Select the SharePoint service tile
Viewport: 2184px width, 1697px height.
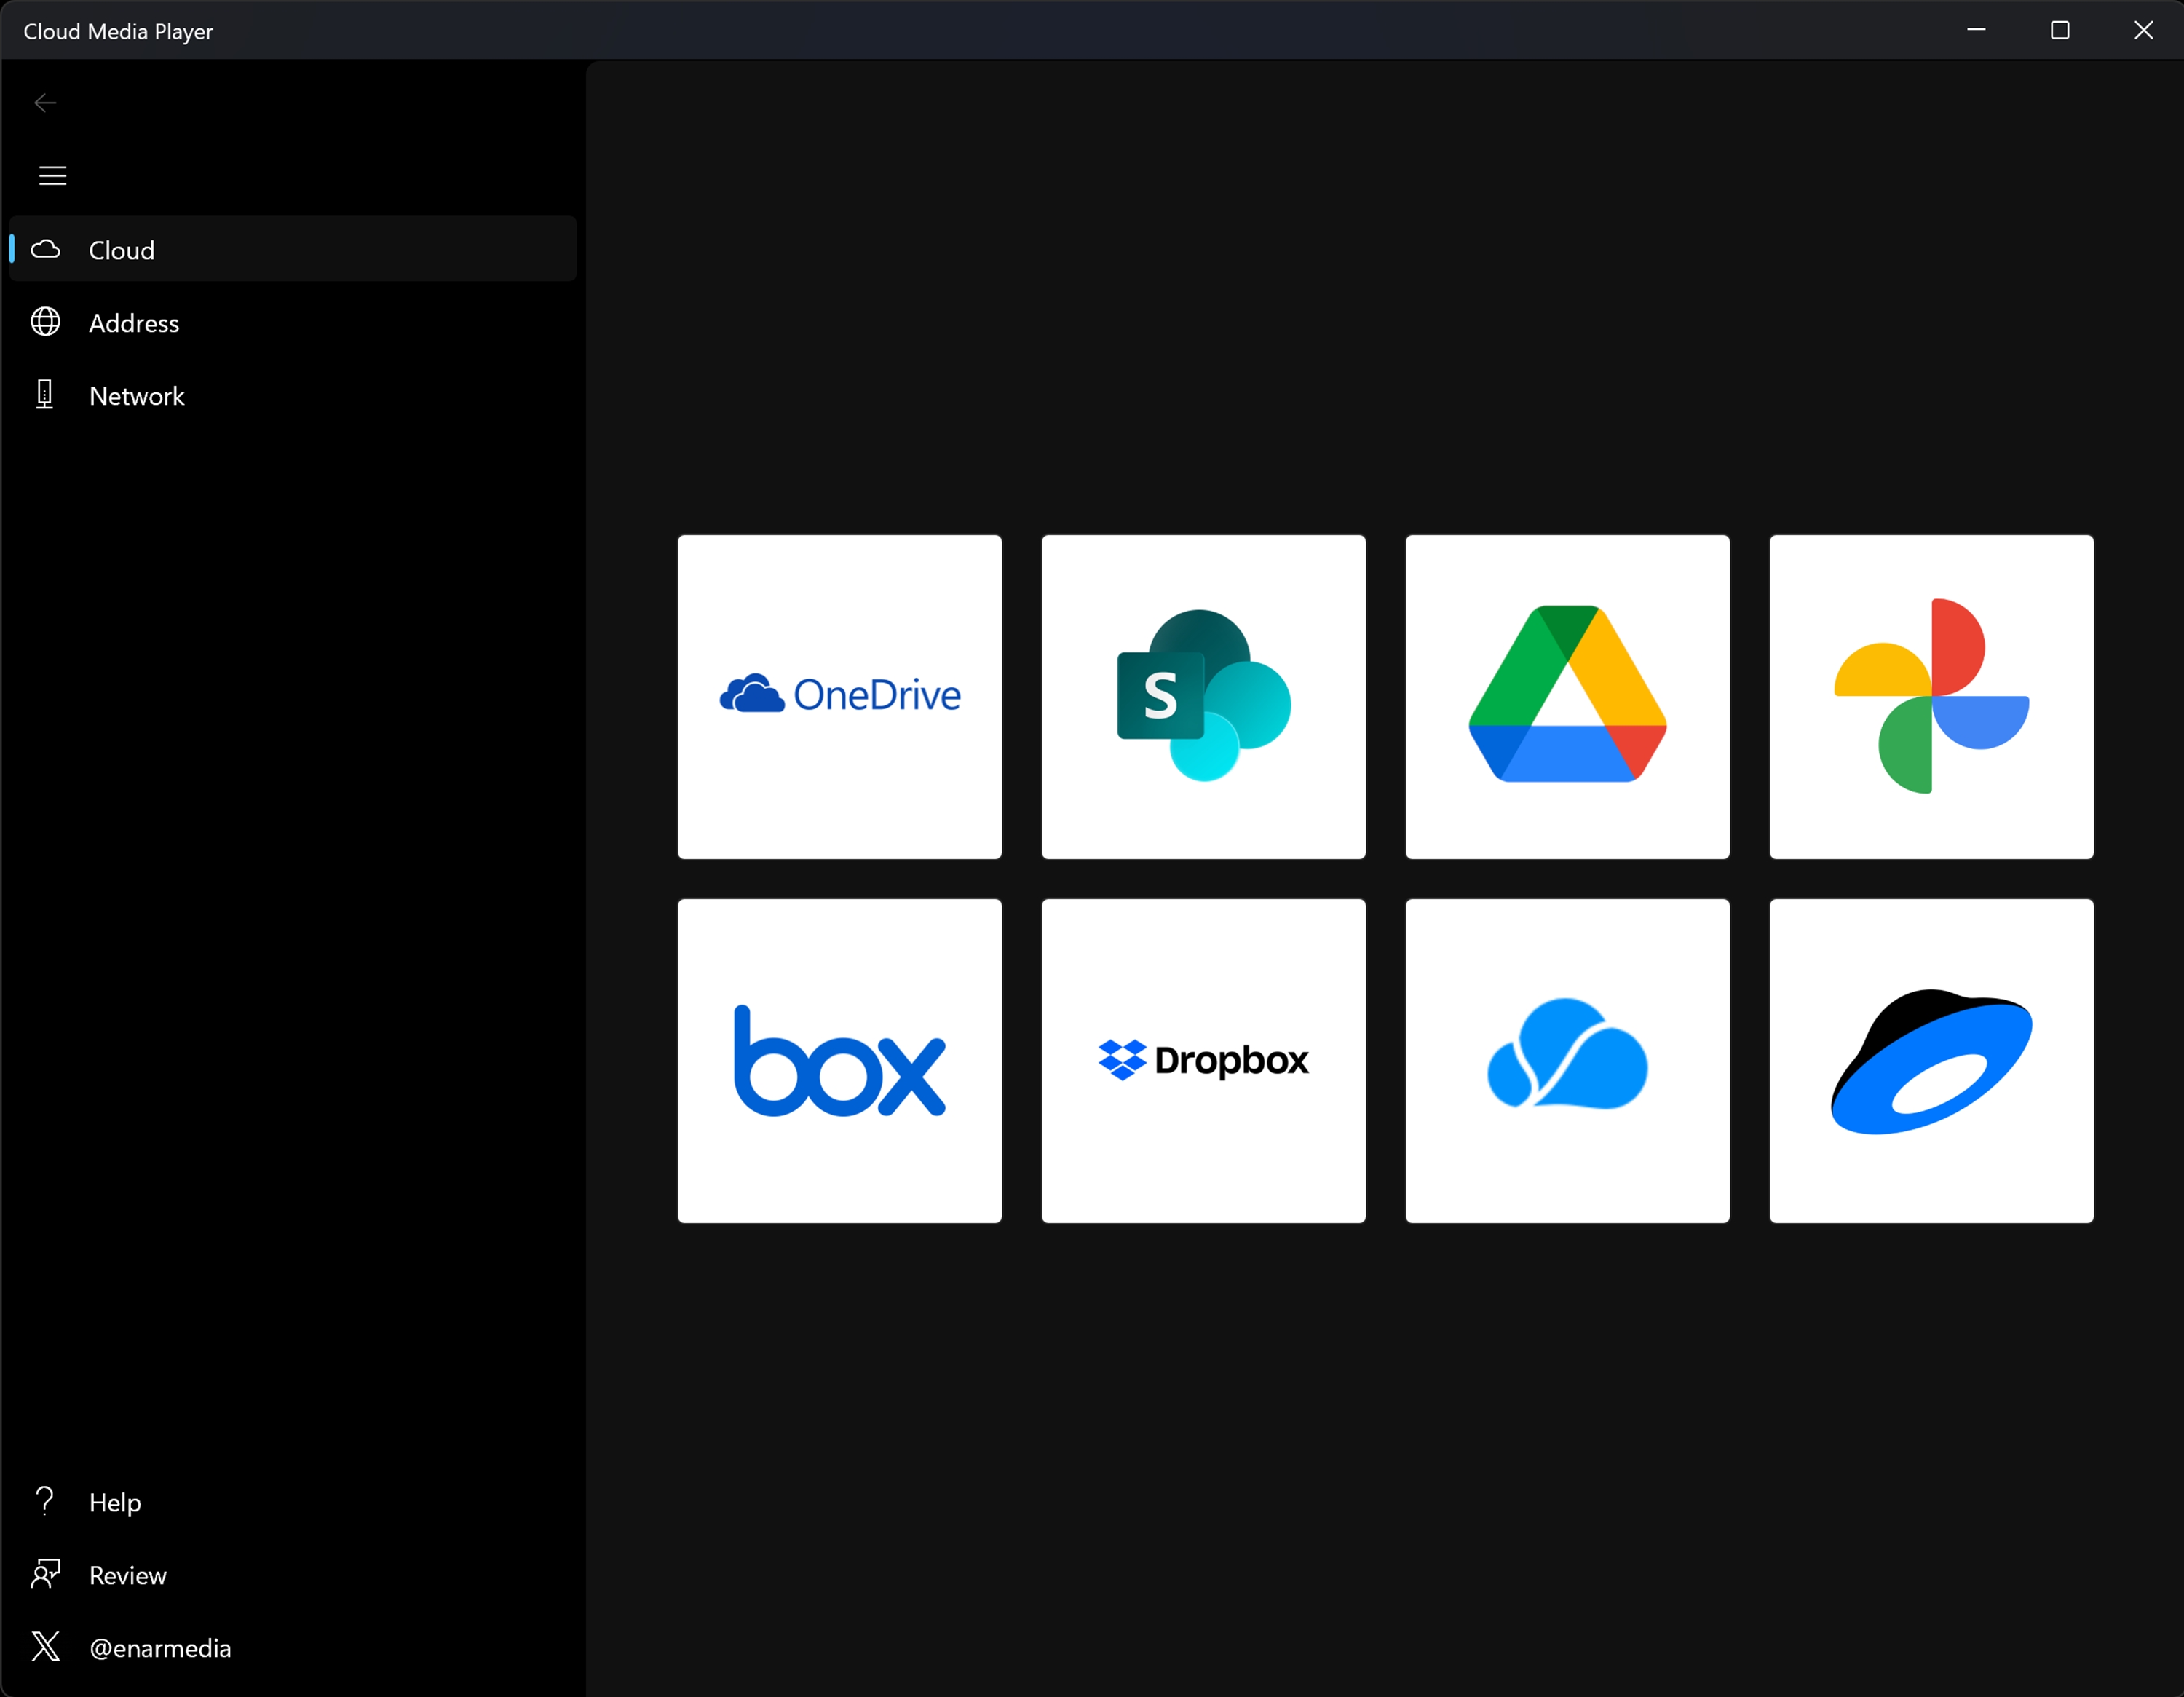point(1203,696)
